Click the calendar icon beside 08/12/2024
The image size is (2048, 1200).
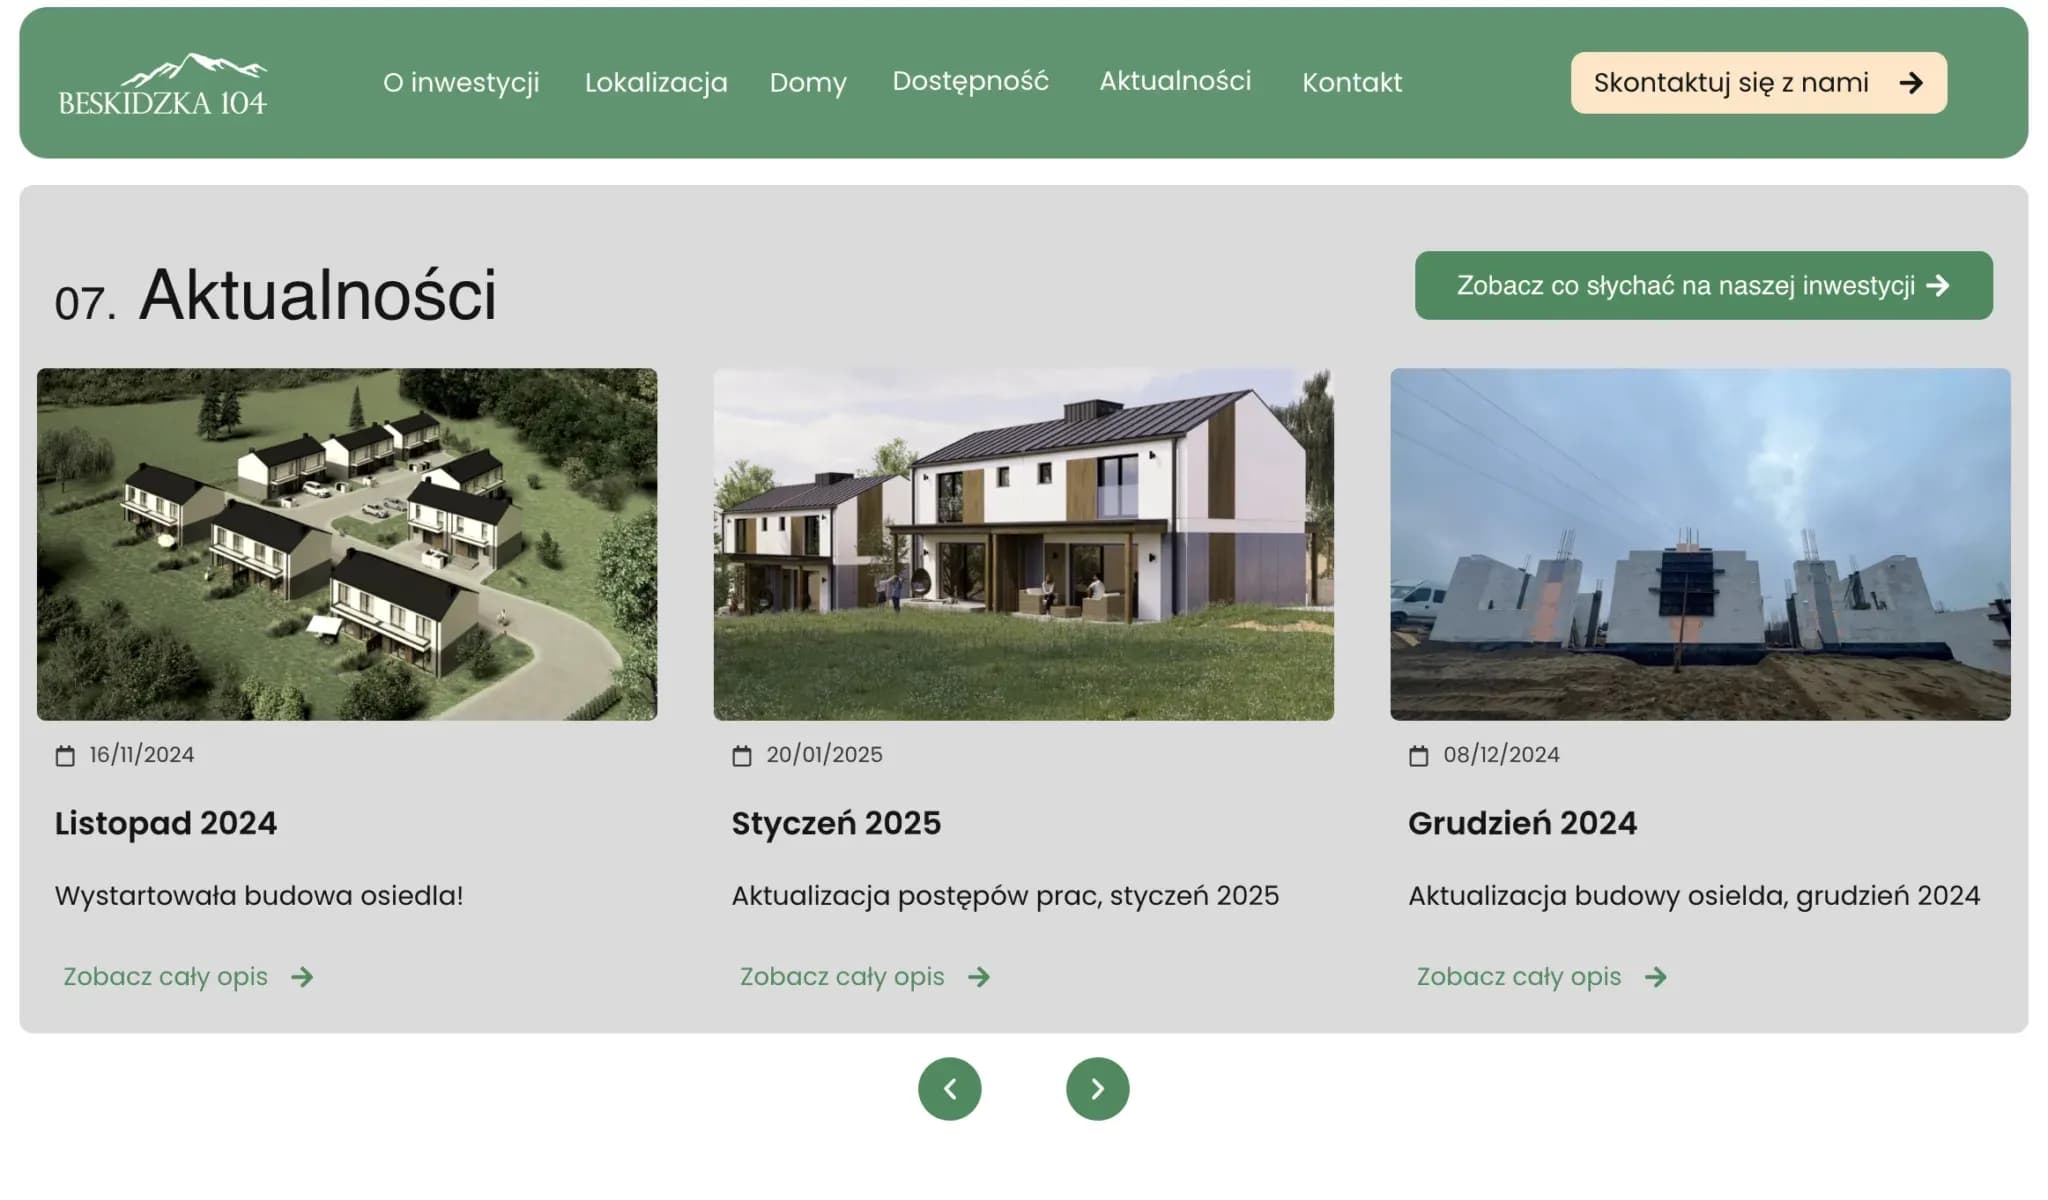tap(1419, 756)
